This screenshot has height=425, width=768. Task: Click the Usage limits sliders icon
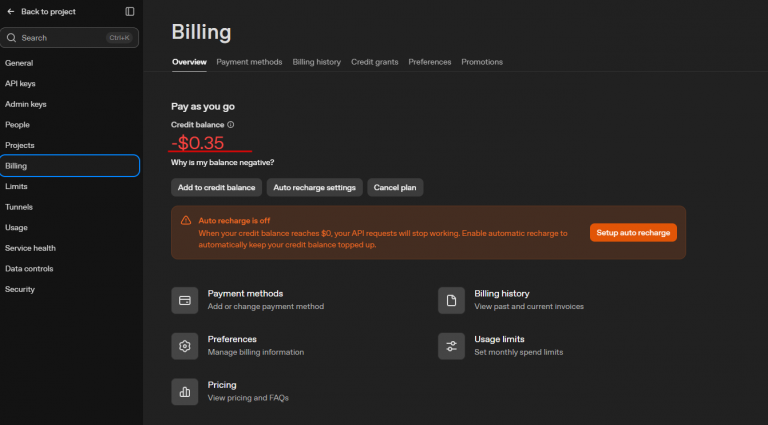click(451, 346)
